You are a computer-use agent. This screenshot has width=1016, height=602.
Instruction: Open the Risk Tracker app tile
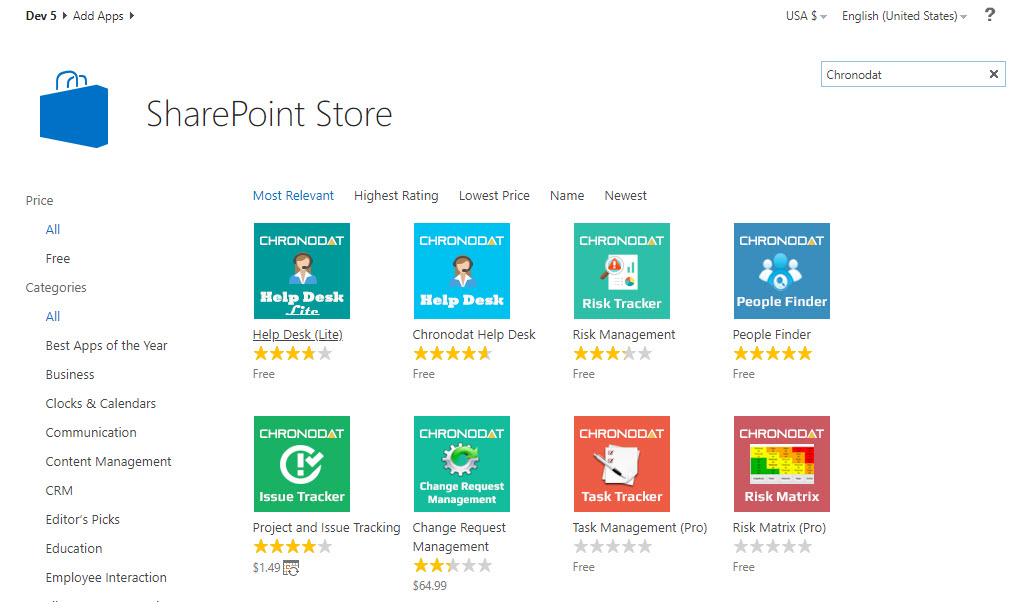click(x=621, y=271)
